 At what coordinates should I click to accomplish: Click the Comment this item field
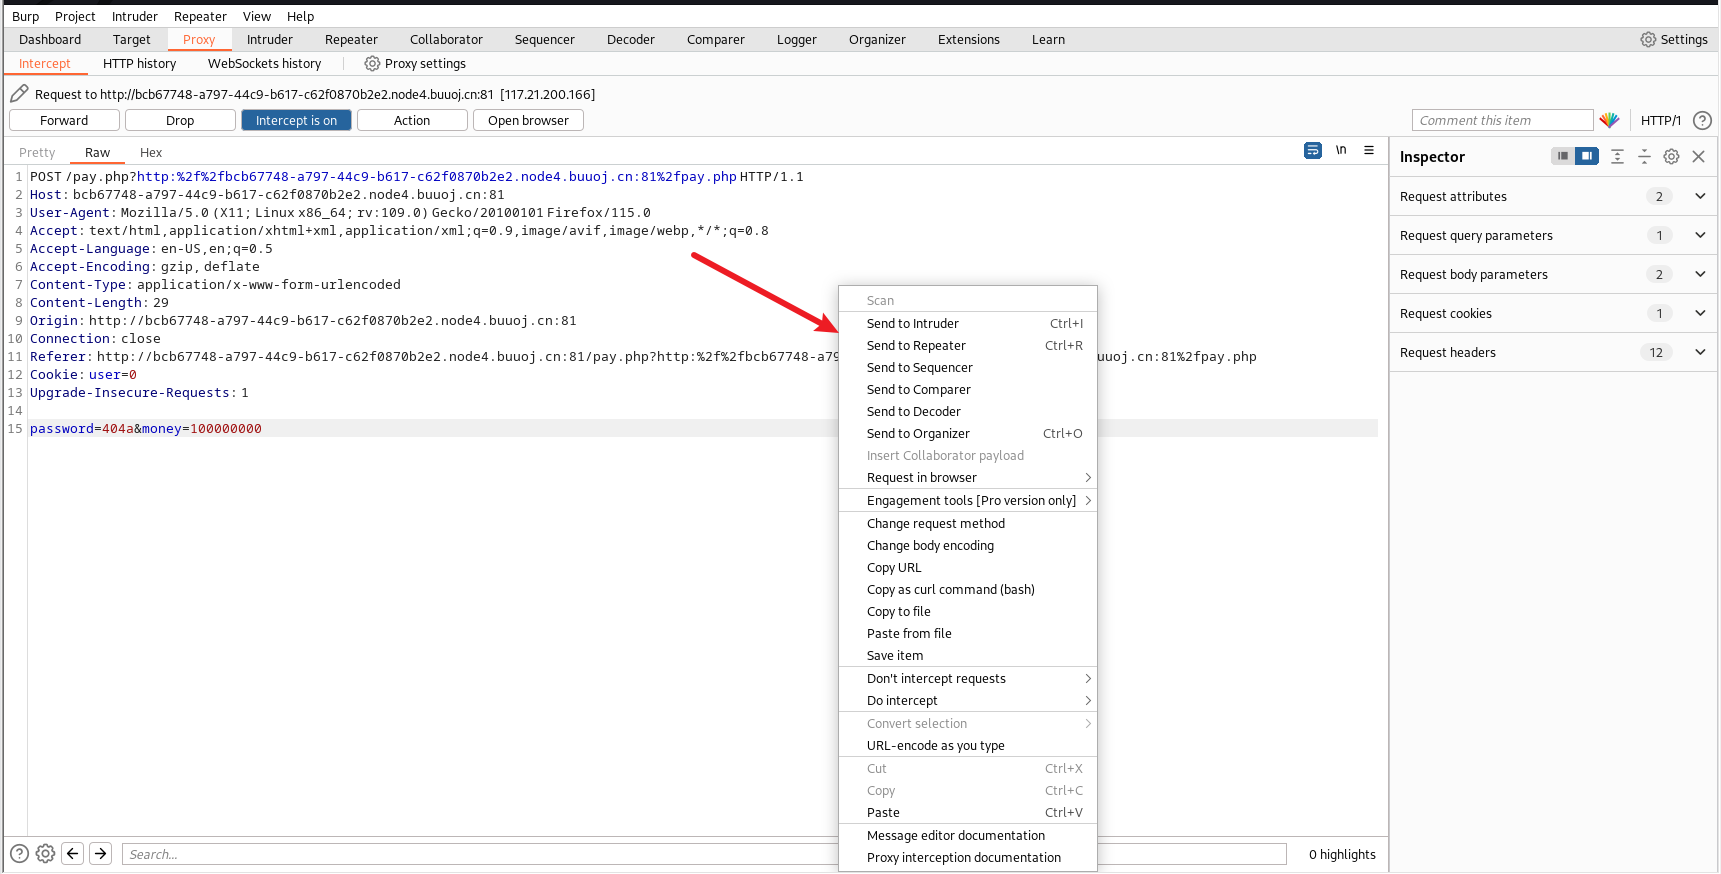click(1502, 120)
